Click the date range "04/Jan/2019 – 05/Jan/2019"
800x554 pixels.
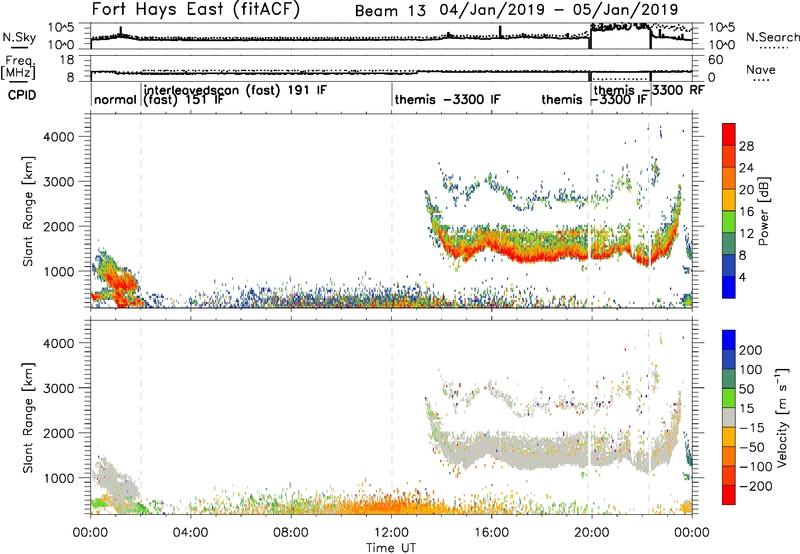559,10
